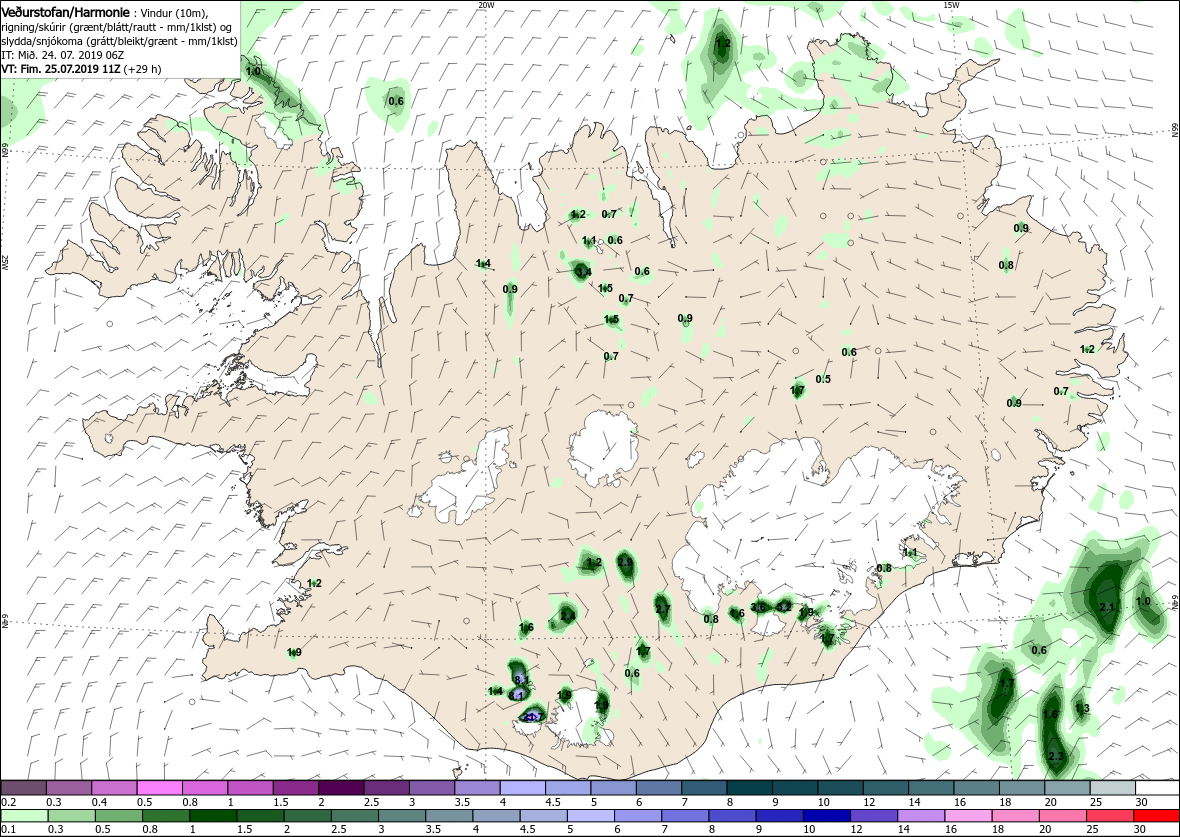Screen dimensions: 1180x837
Task: Click the "2.1" value in the offshore cell
Action: pos(1107,607)
